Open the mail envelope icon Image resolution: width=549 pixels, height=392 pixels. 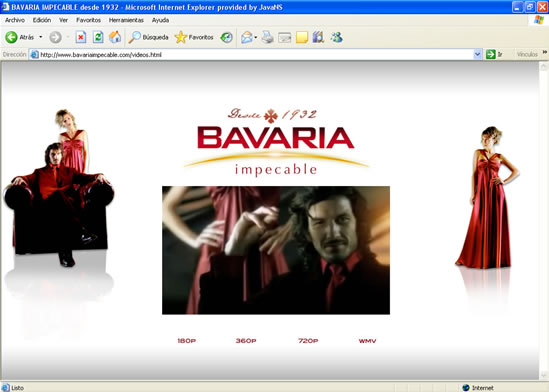pyautogui.click(x=247, y=37)
